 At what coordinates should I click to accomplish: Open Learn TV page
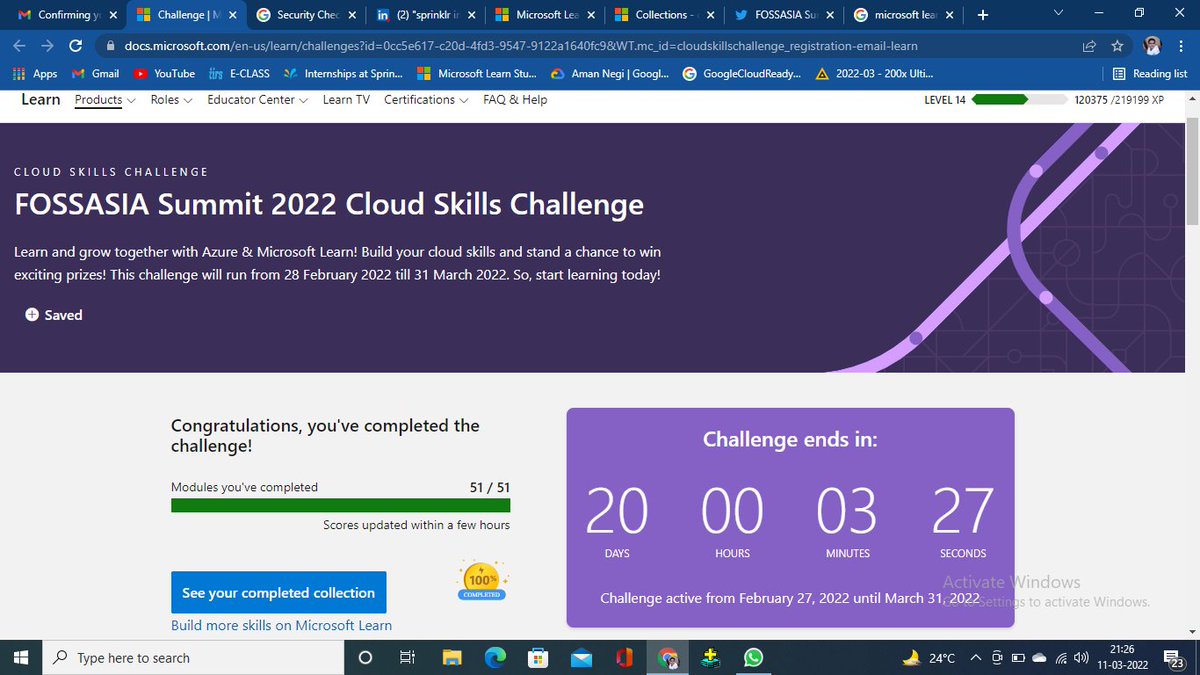tap(346, 100)
